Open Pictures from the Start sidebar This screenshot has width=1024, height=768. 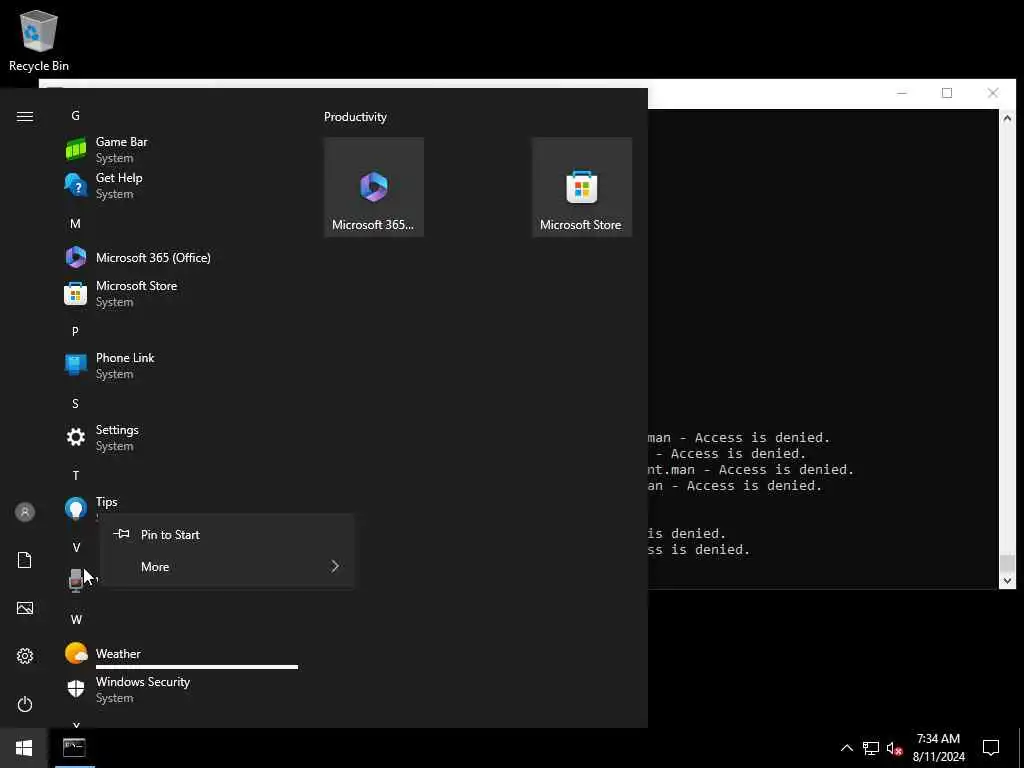click(x=25, y=608)
